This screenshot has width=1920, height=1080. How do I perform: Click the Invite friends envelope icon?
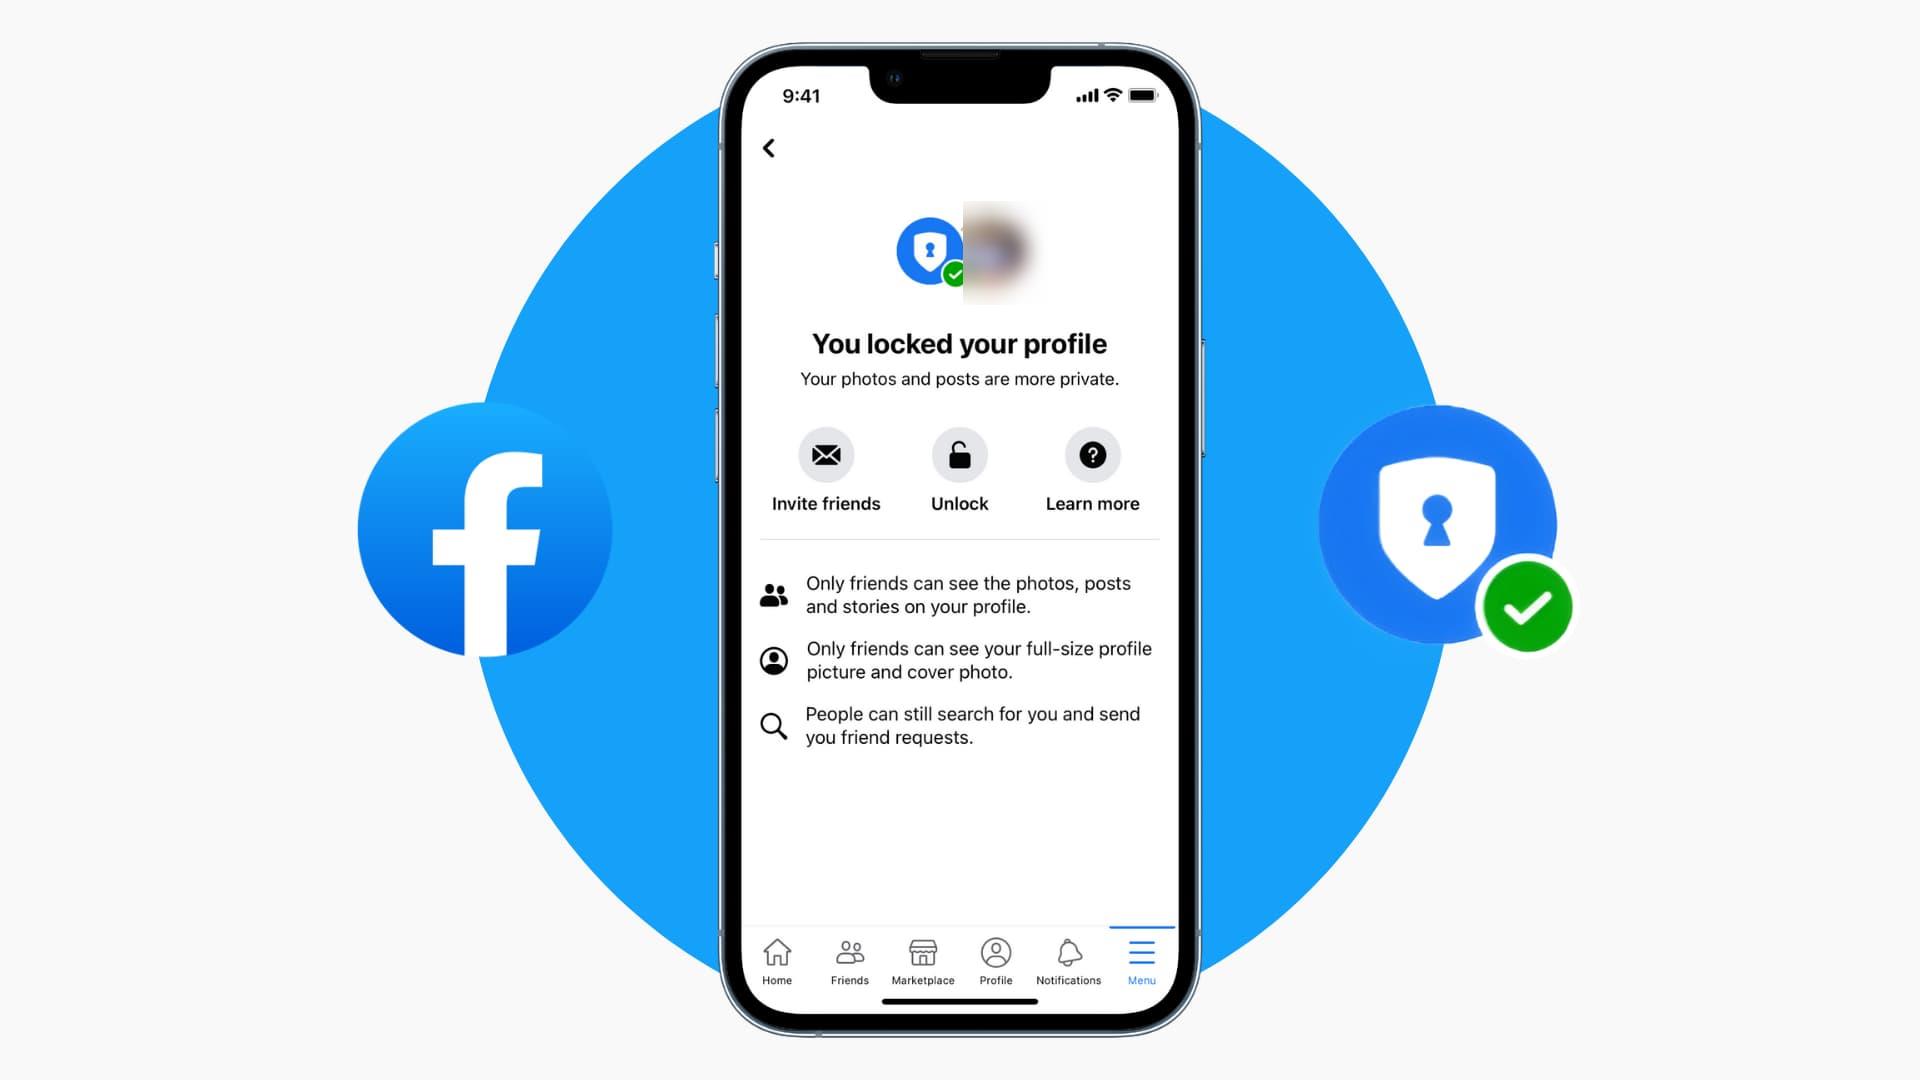tap(827, 454)
